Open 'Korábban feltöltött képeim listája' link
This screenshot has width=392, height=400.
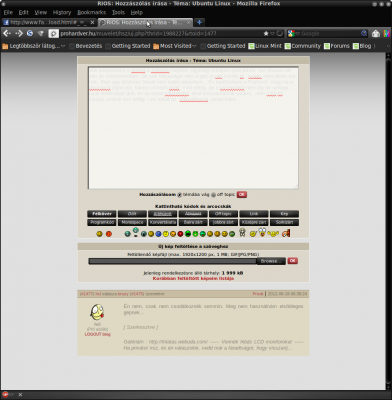(193, 278)
